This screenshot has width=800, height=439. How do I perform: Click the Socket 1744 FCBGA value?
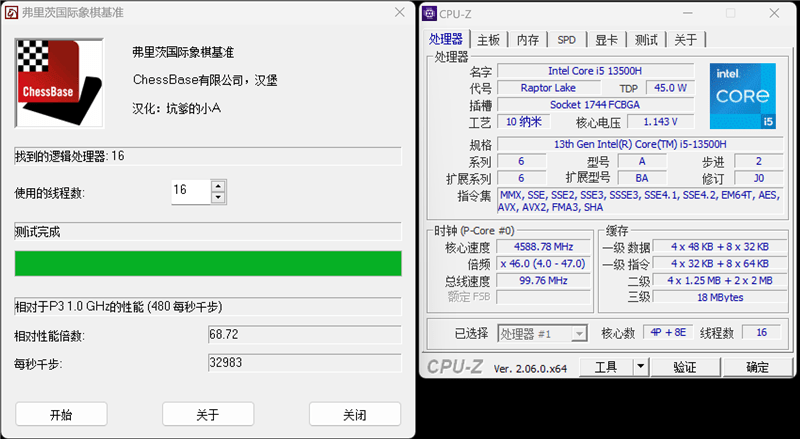pos(595,105)
